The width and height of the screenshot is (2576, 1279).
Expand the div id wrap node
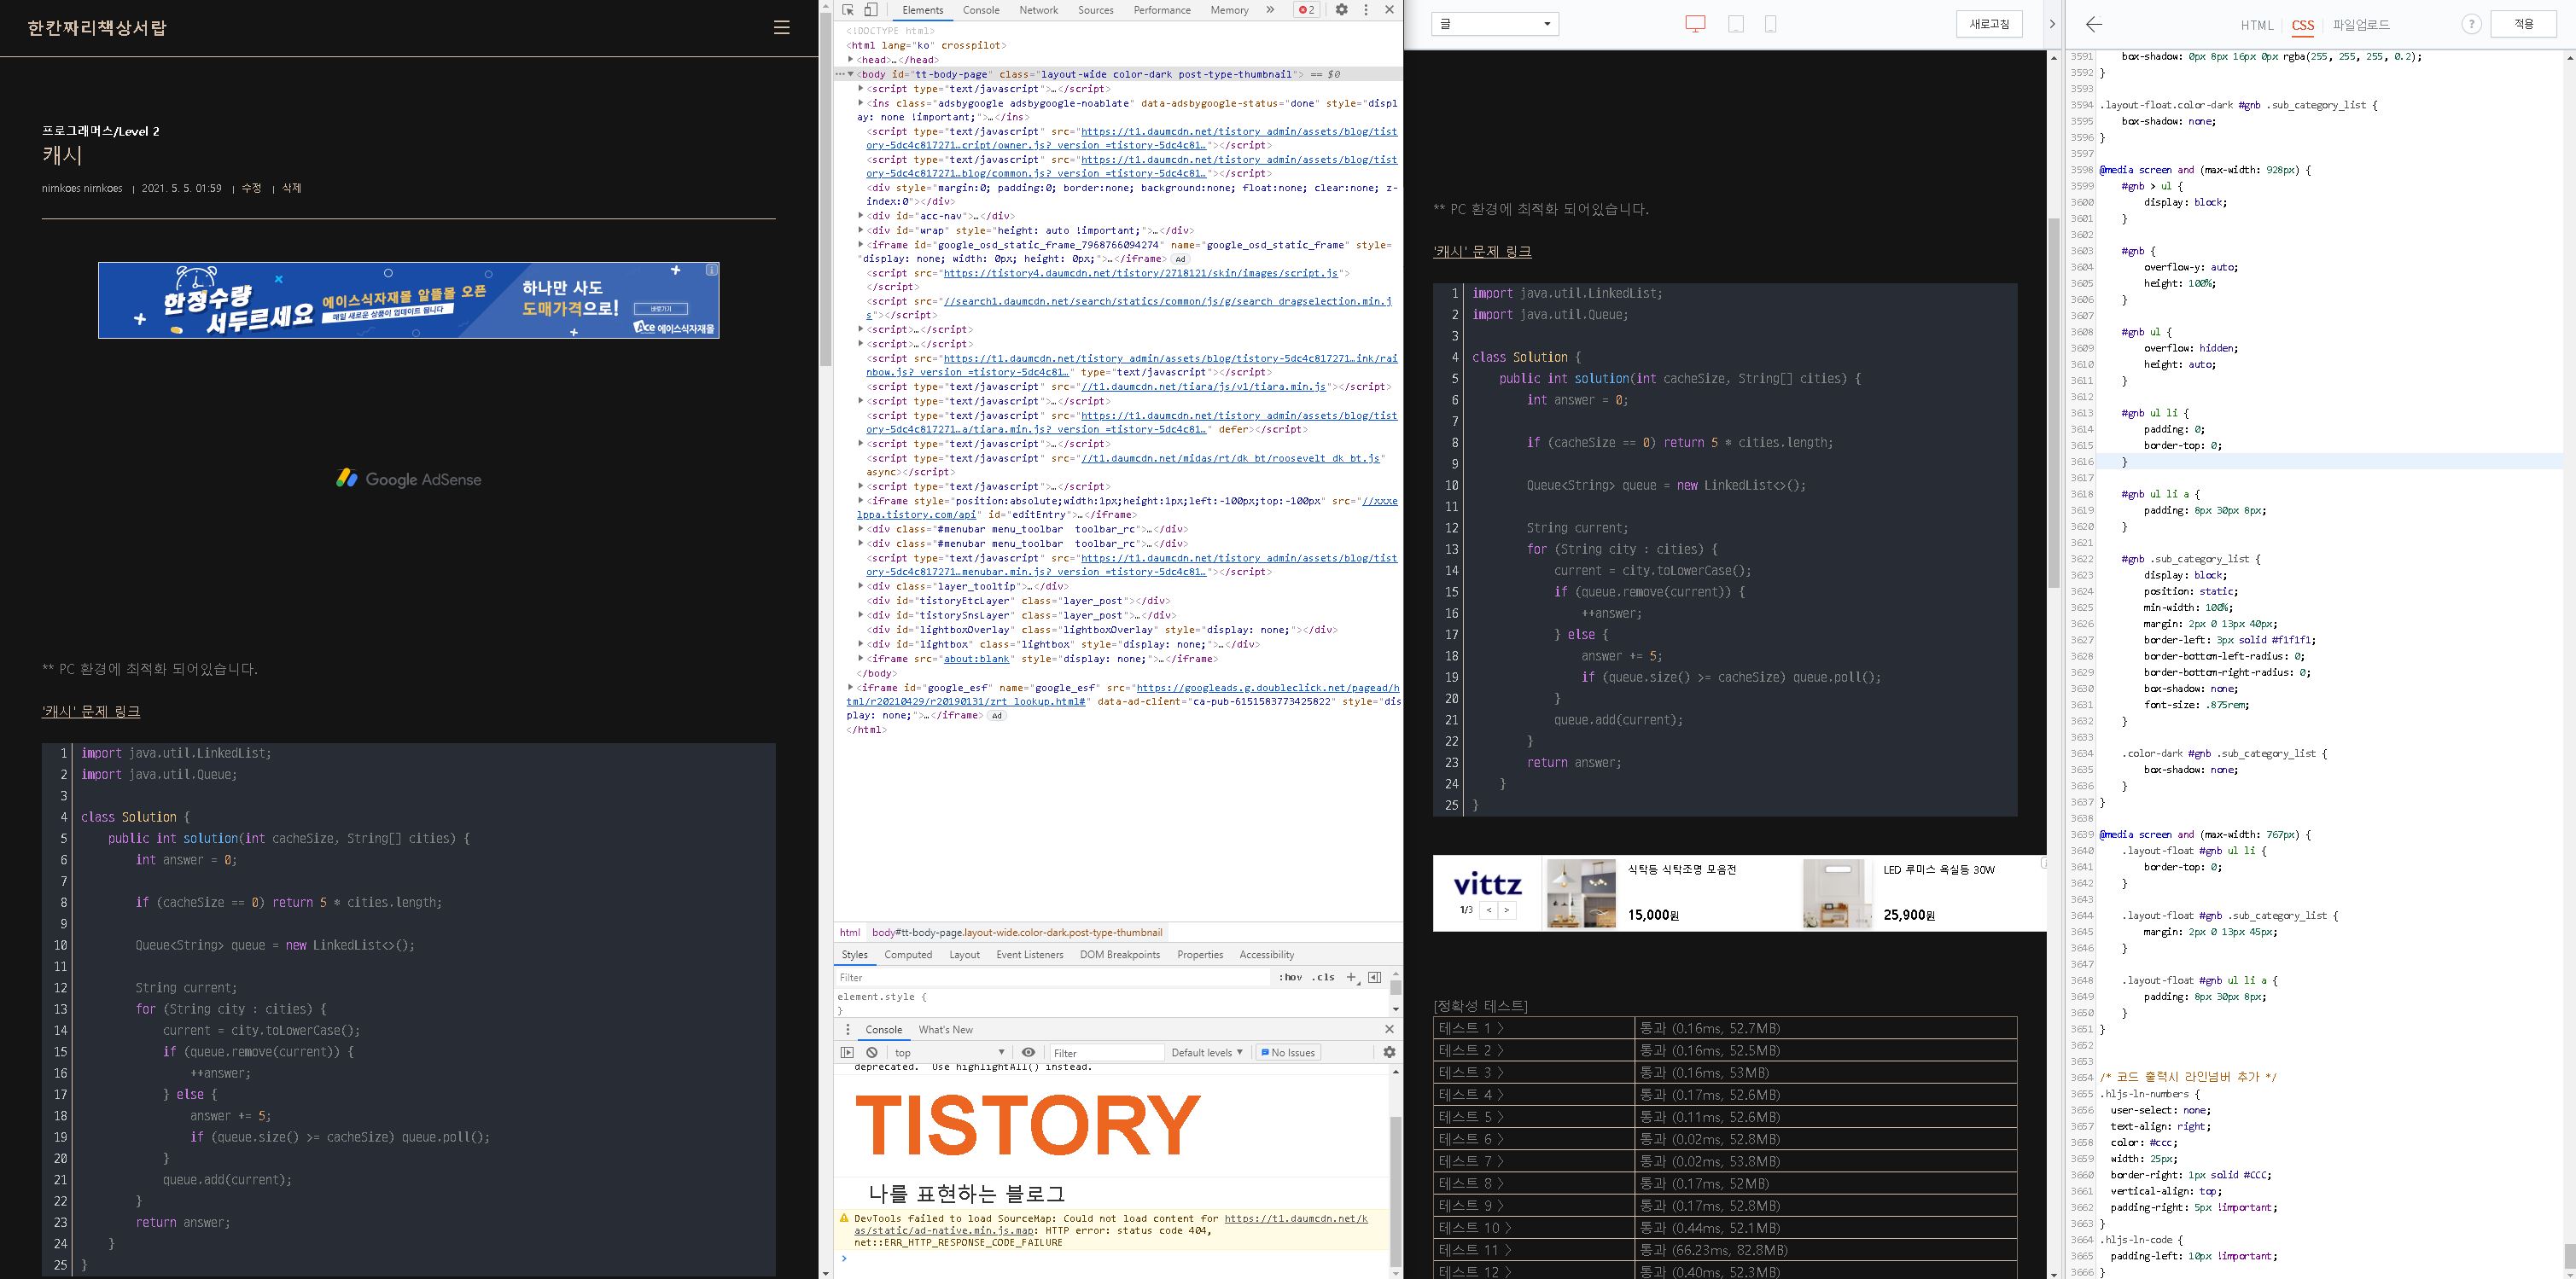coord(860,230)
